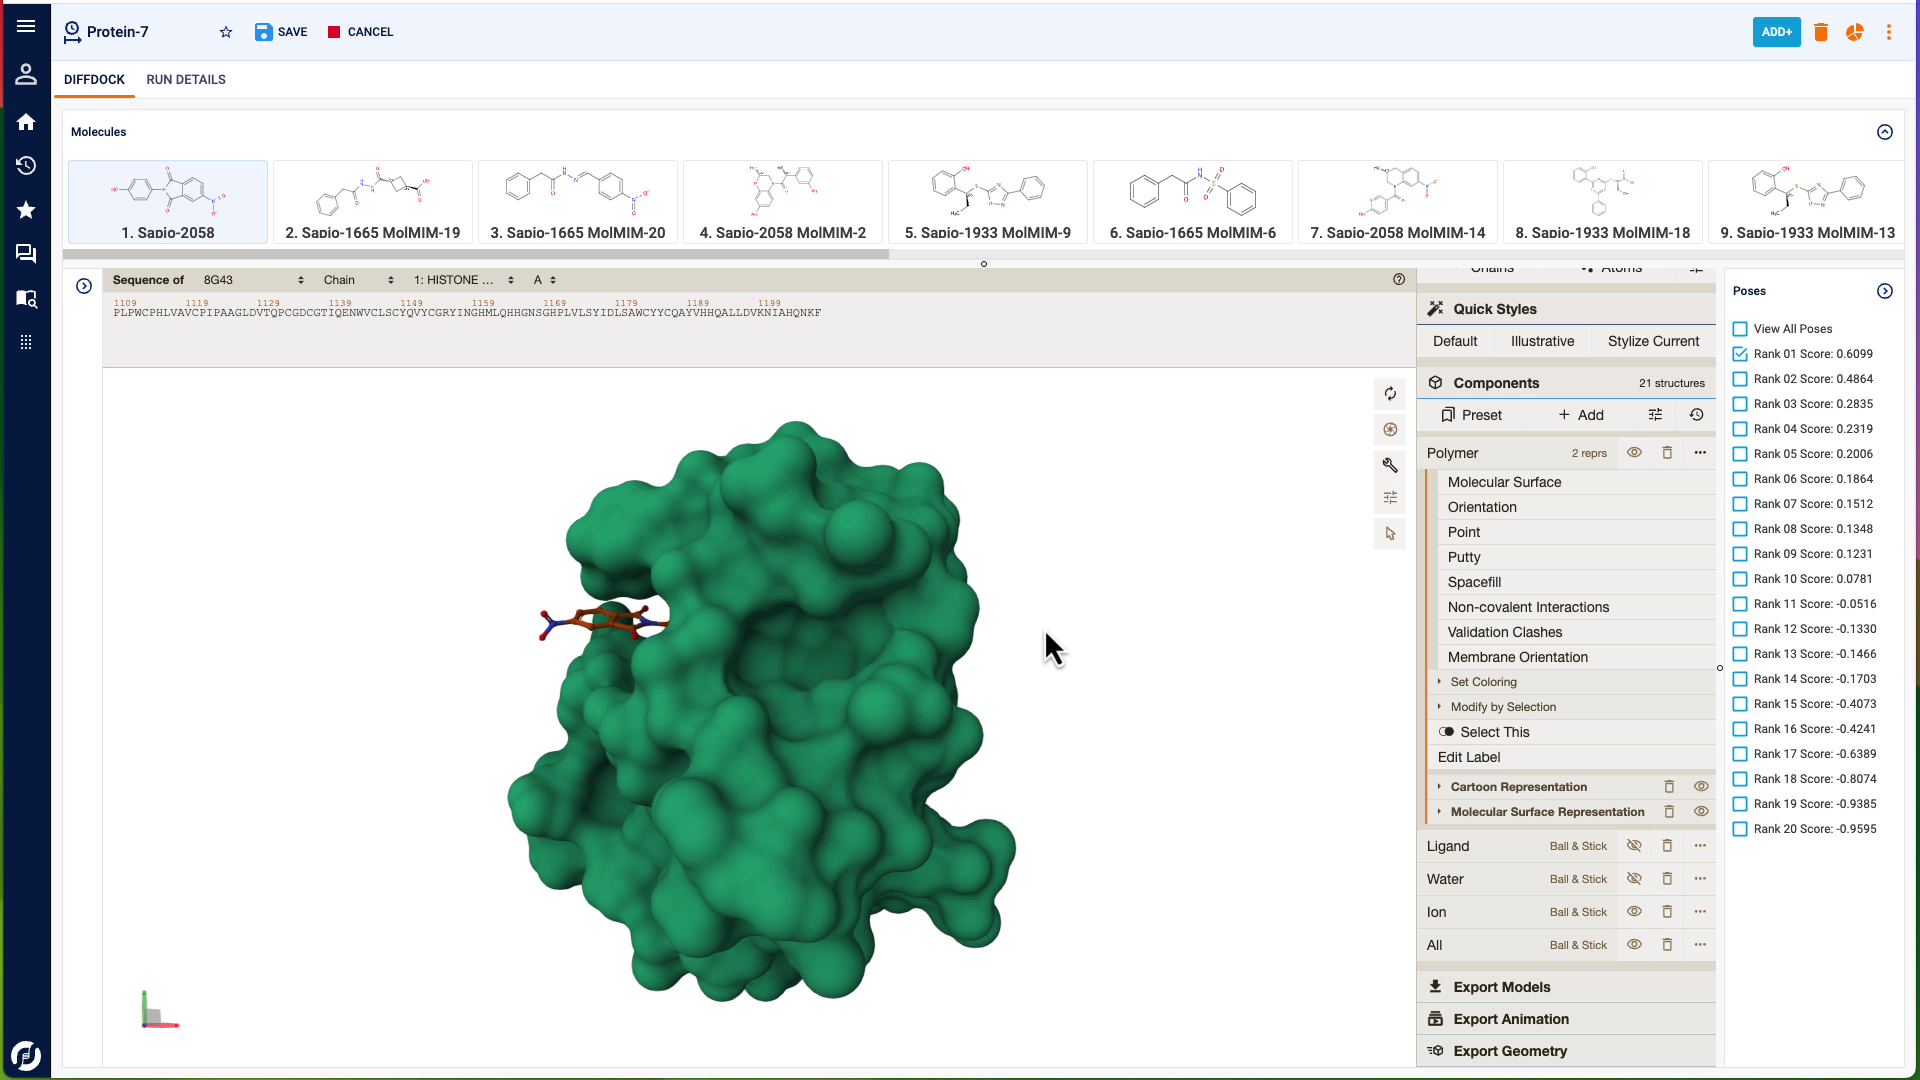Screen dimensions: 1920x1080
Task: Delete the Ligand component
Action: pos(1667,846)
